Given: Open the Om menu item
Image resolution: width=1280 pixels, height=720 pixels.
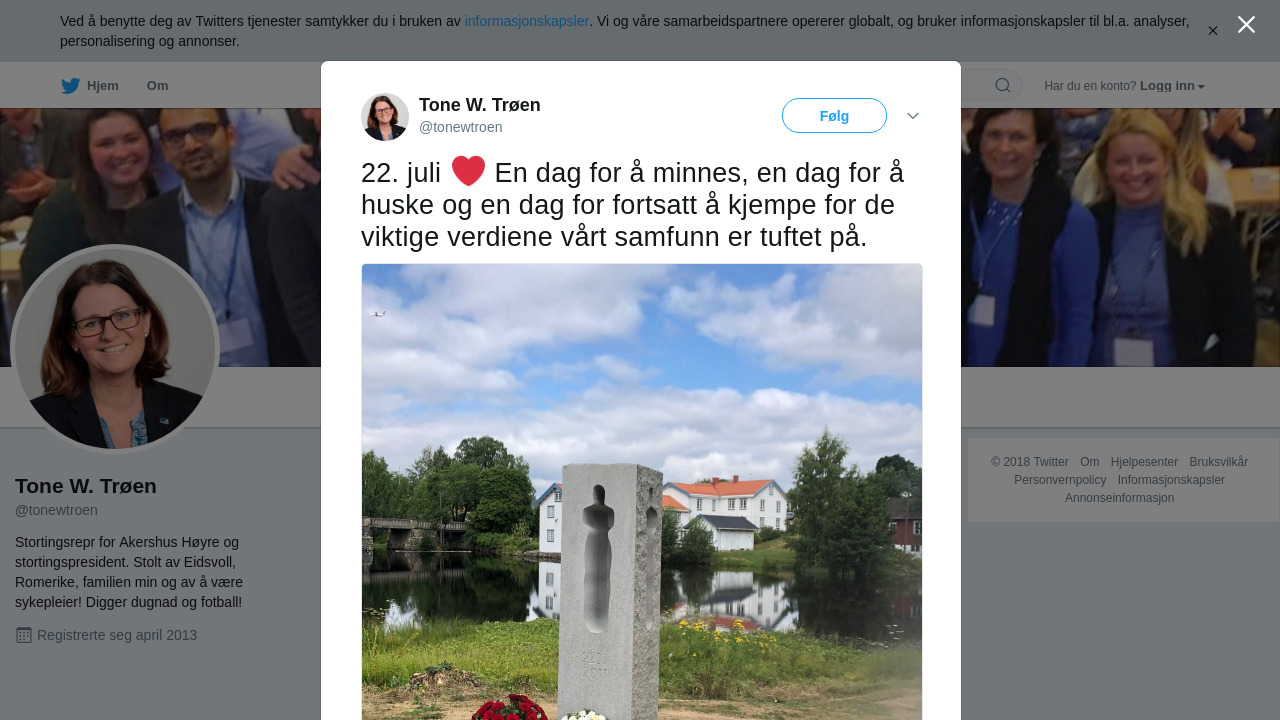Looking at the screenshot, I should coord(157,86).
